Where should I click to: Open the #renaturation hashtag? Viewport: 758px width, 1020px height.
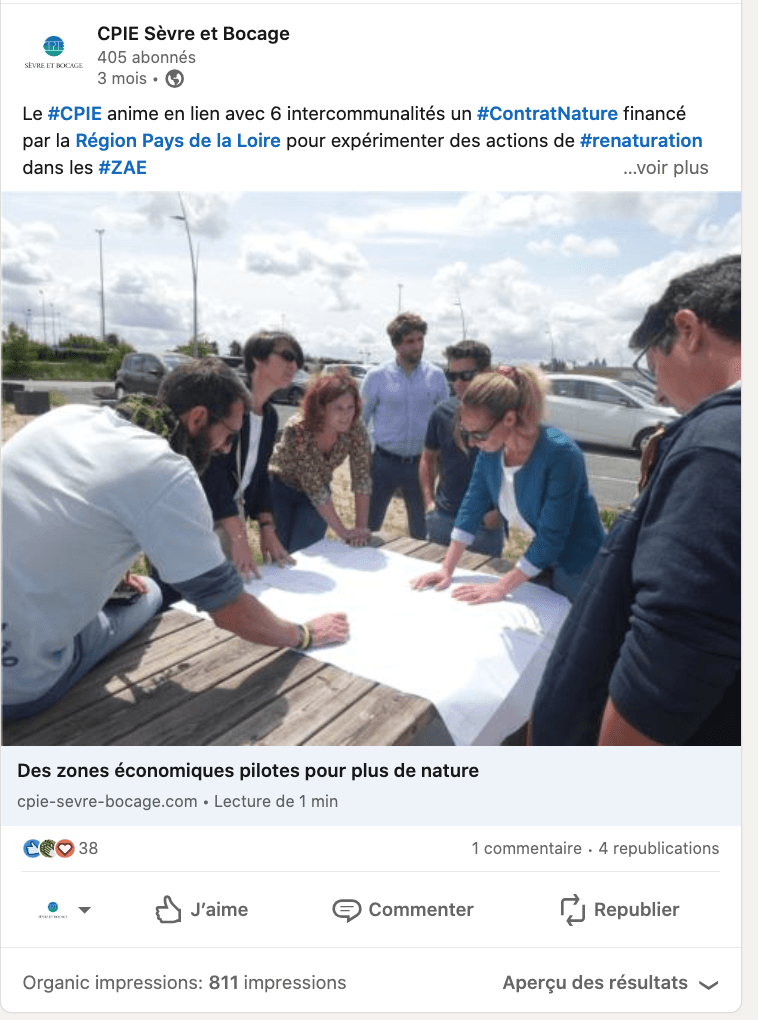pyautogui.click(x=641, y=141)
